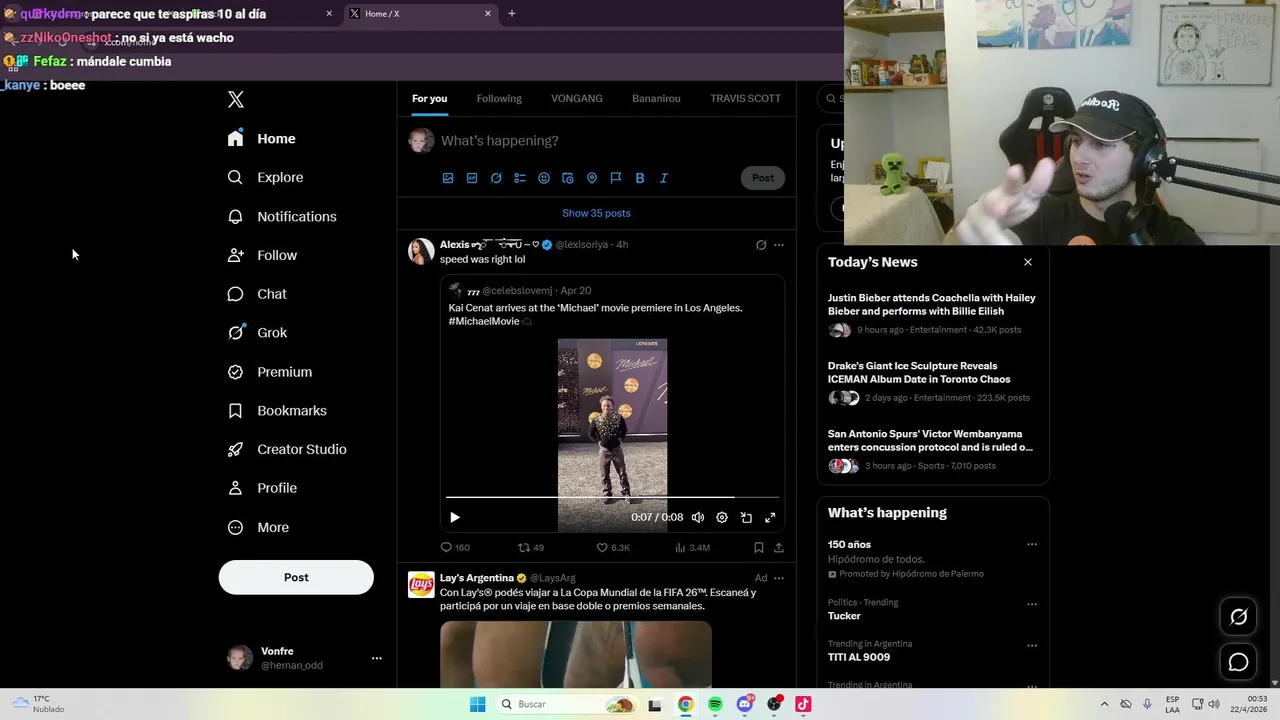Open Bookmarks in sidebar
The height and width of the screenshot is (720, 1280).
277,411
